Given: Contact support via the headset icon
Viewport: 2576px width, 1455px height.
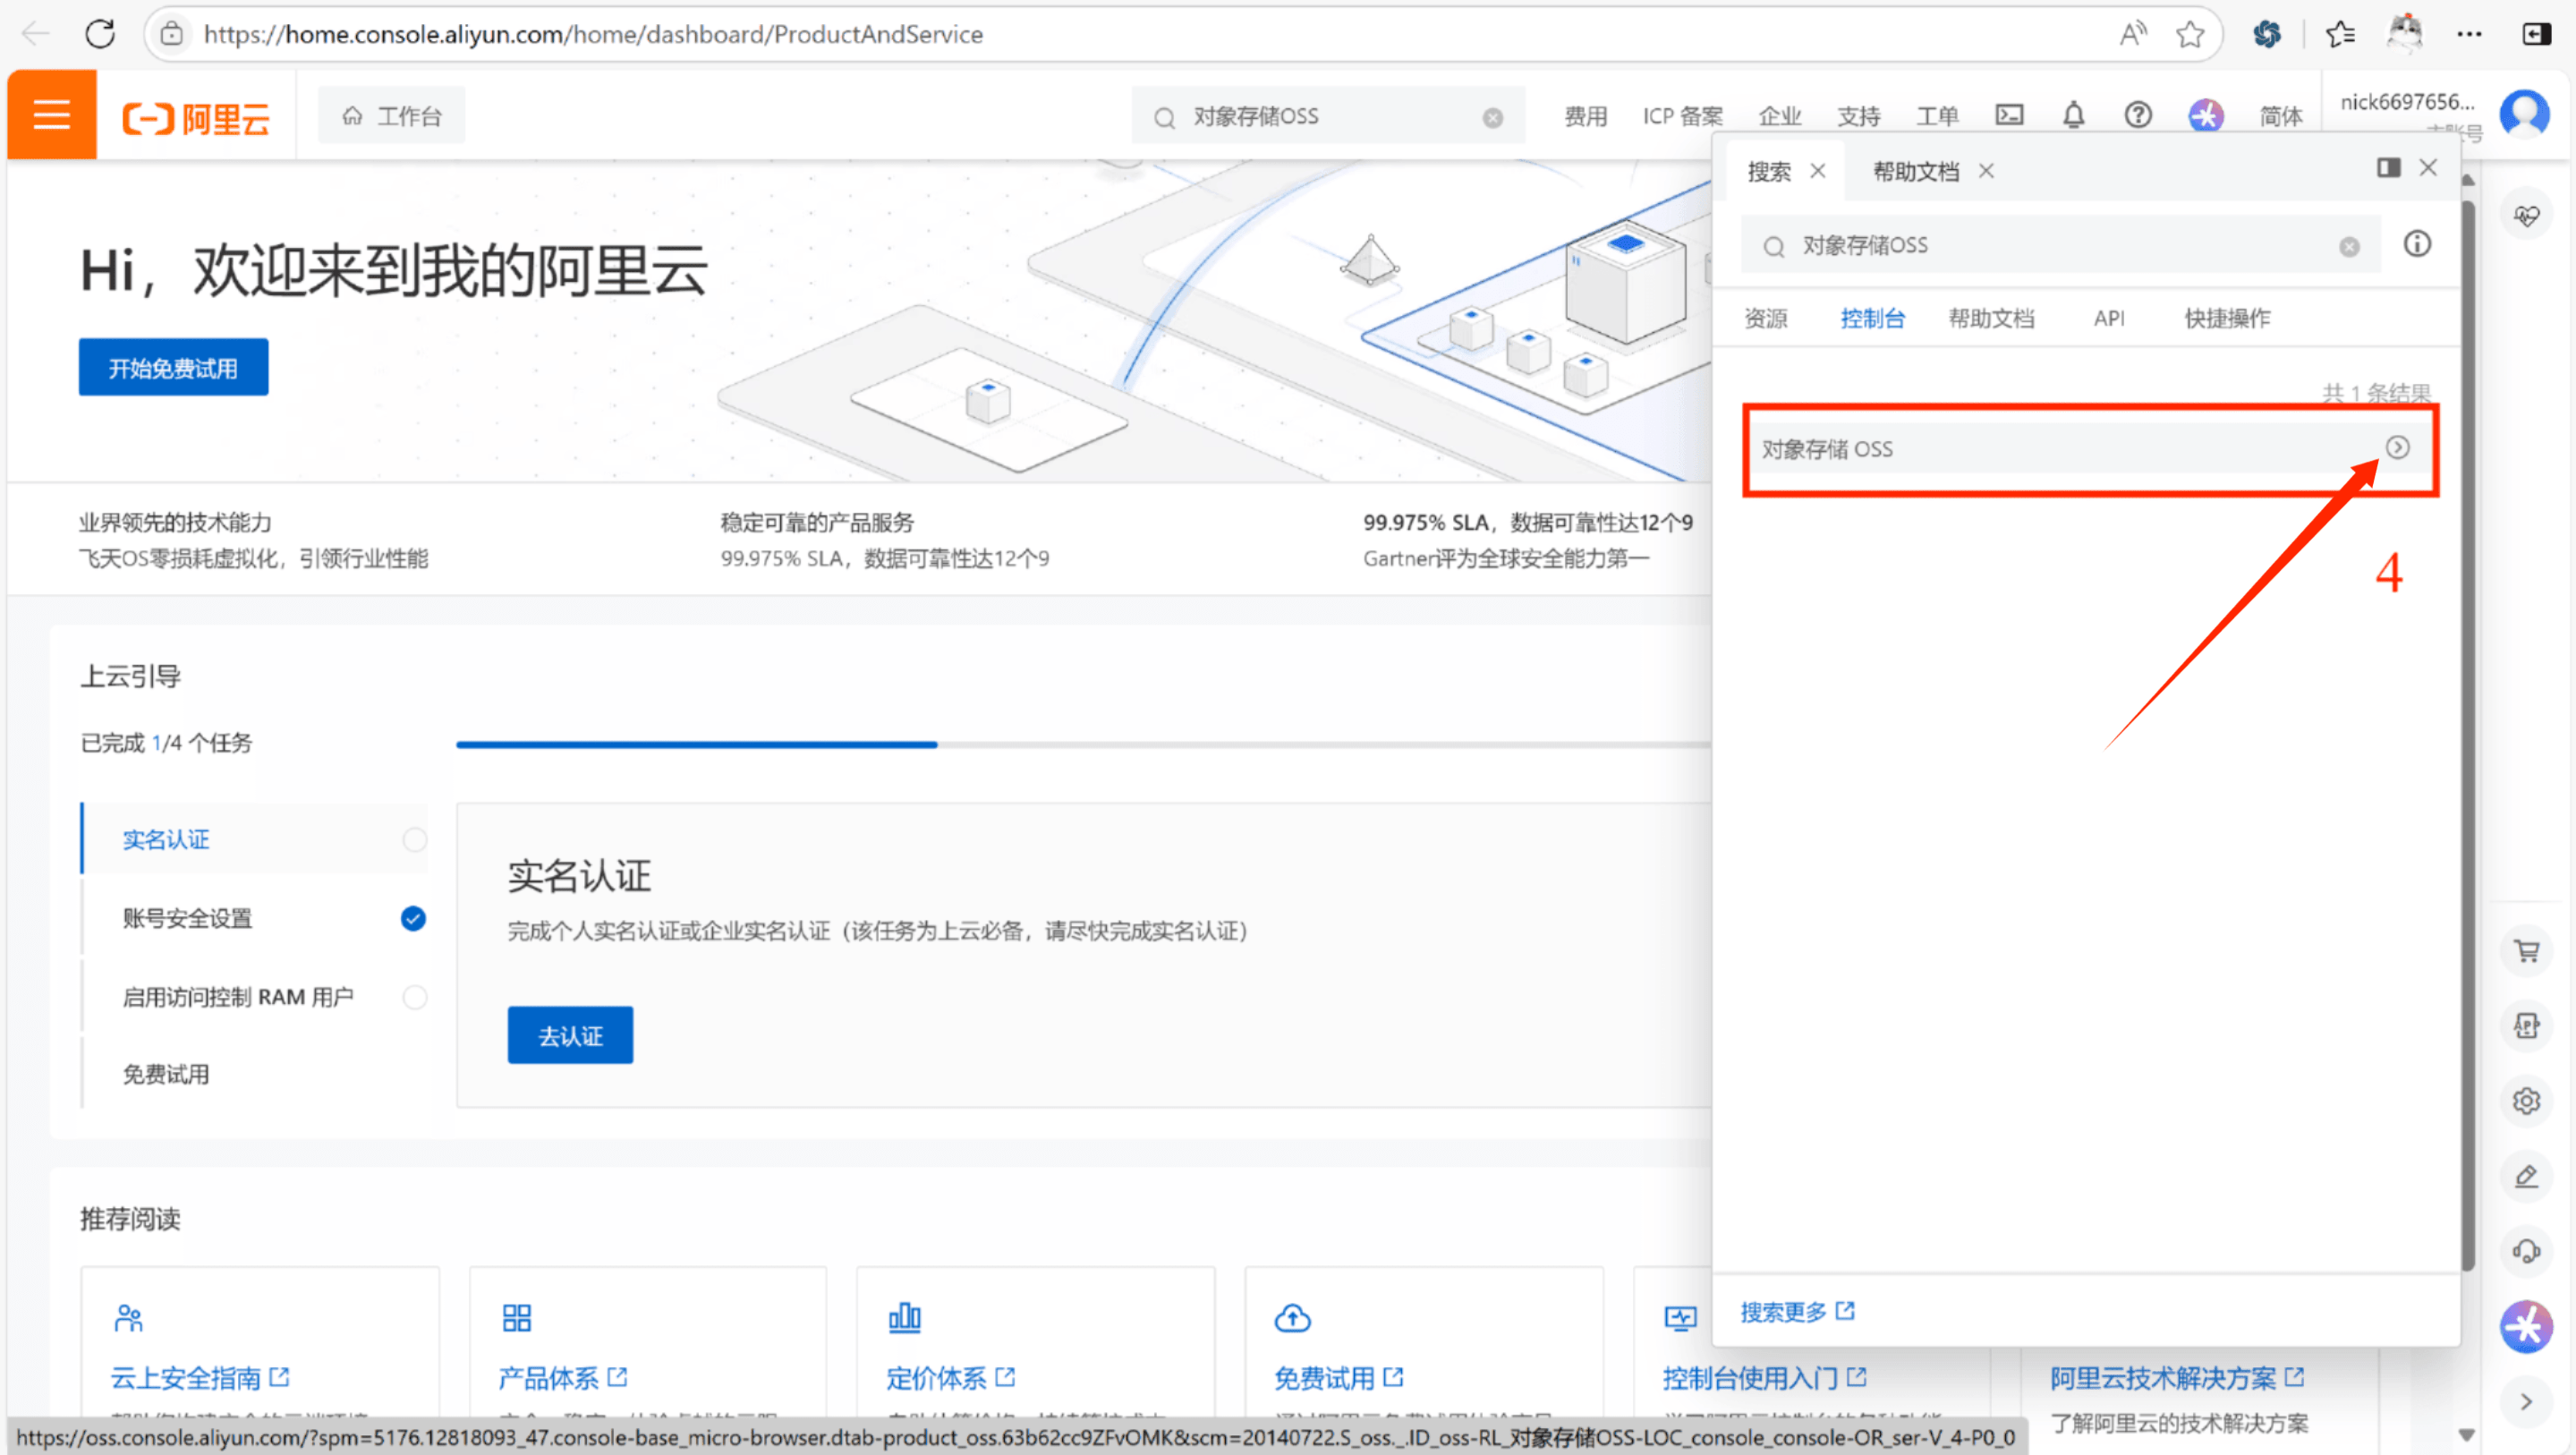Looking at the screenshot, I should [2527, 1250].
